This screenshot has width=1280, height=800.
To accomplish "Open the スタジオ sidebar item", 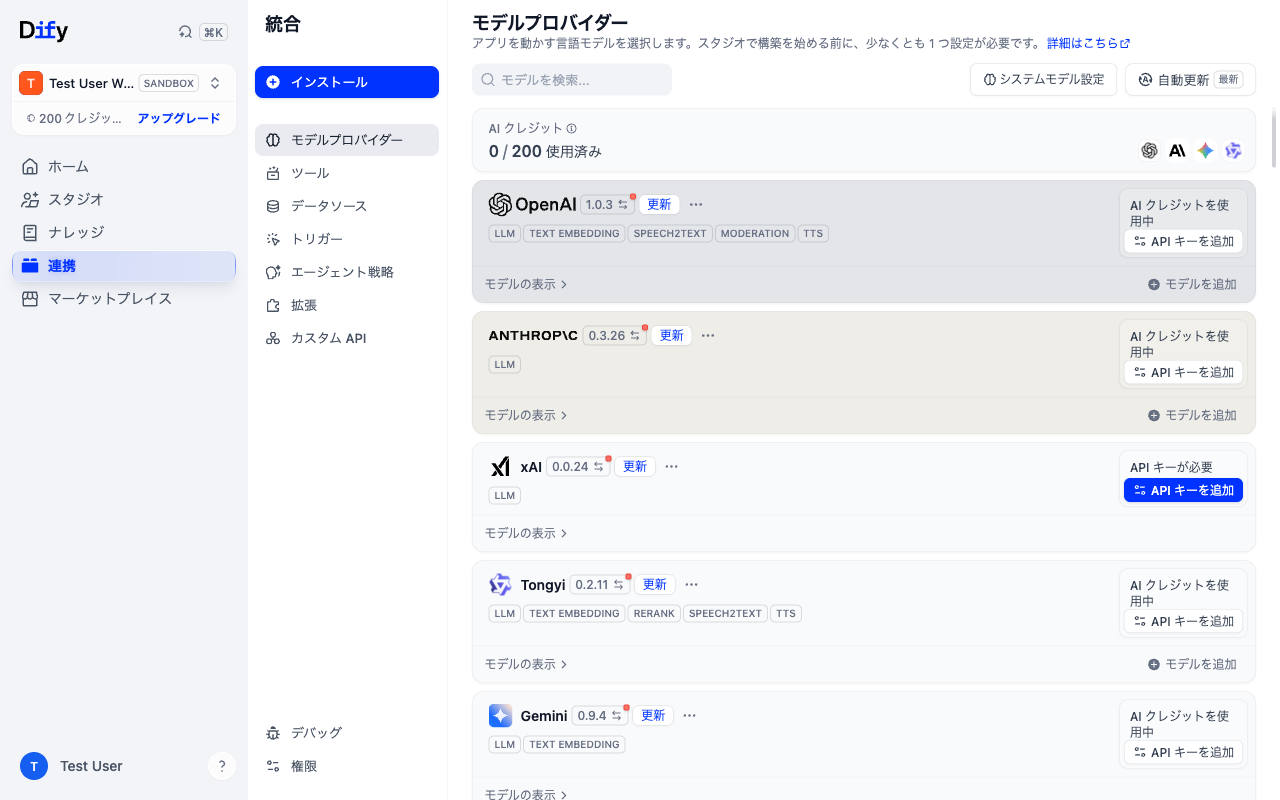I will [124, 199].
